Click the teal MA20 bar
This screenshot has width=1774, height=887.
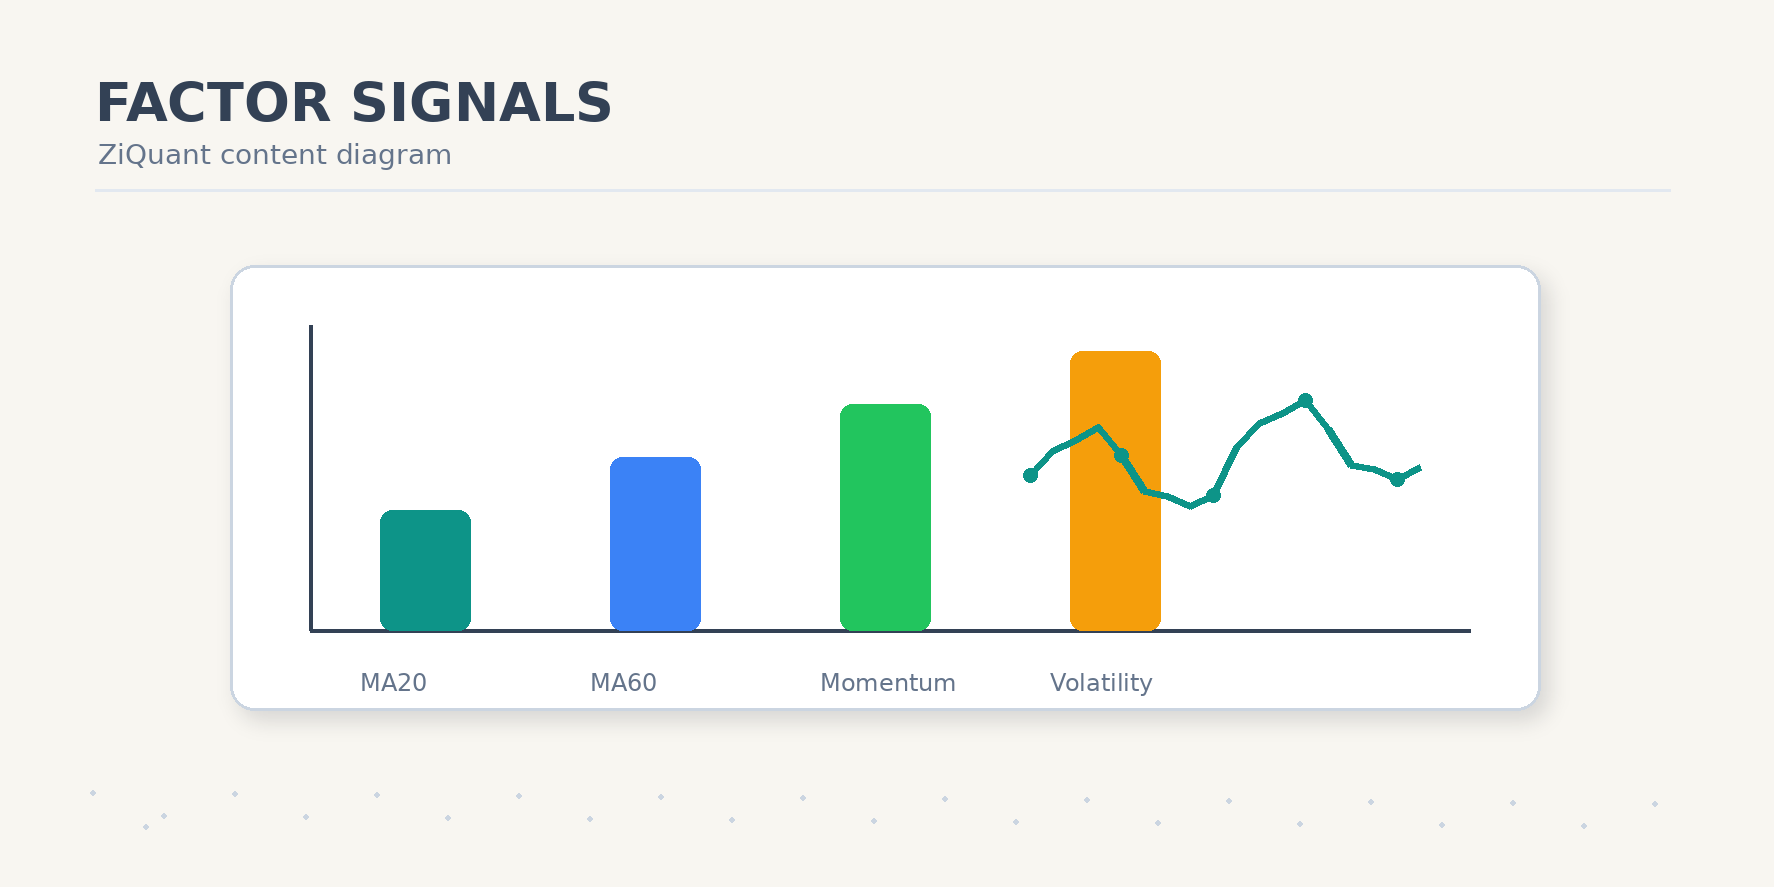click(425, 570)
